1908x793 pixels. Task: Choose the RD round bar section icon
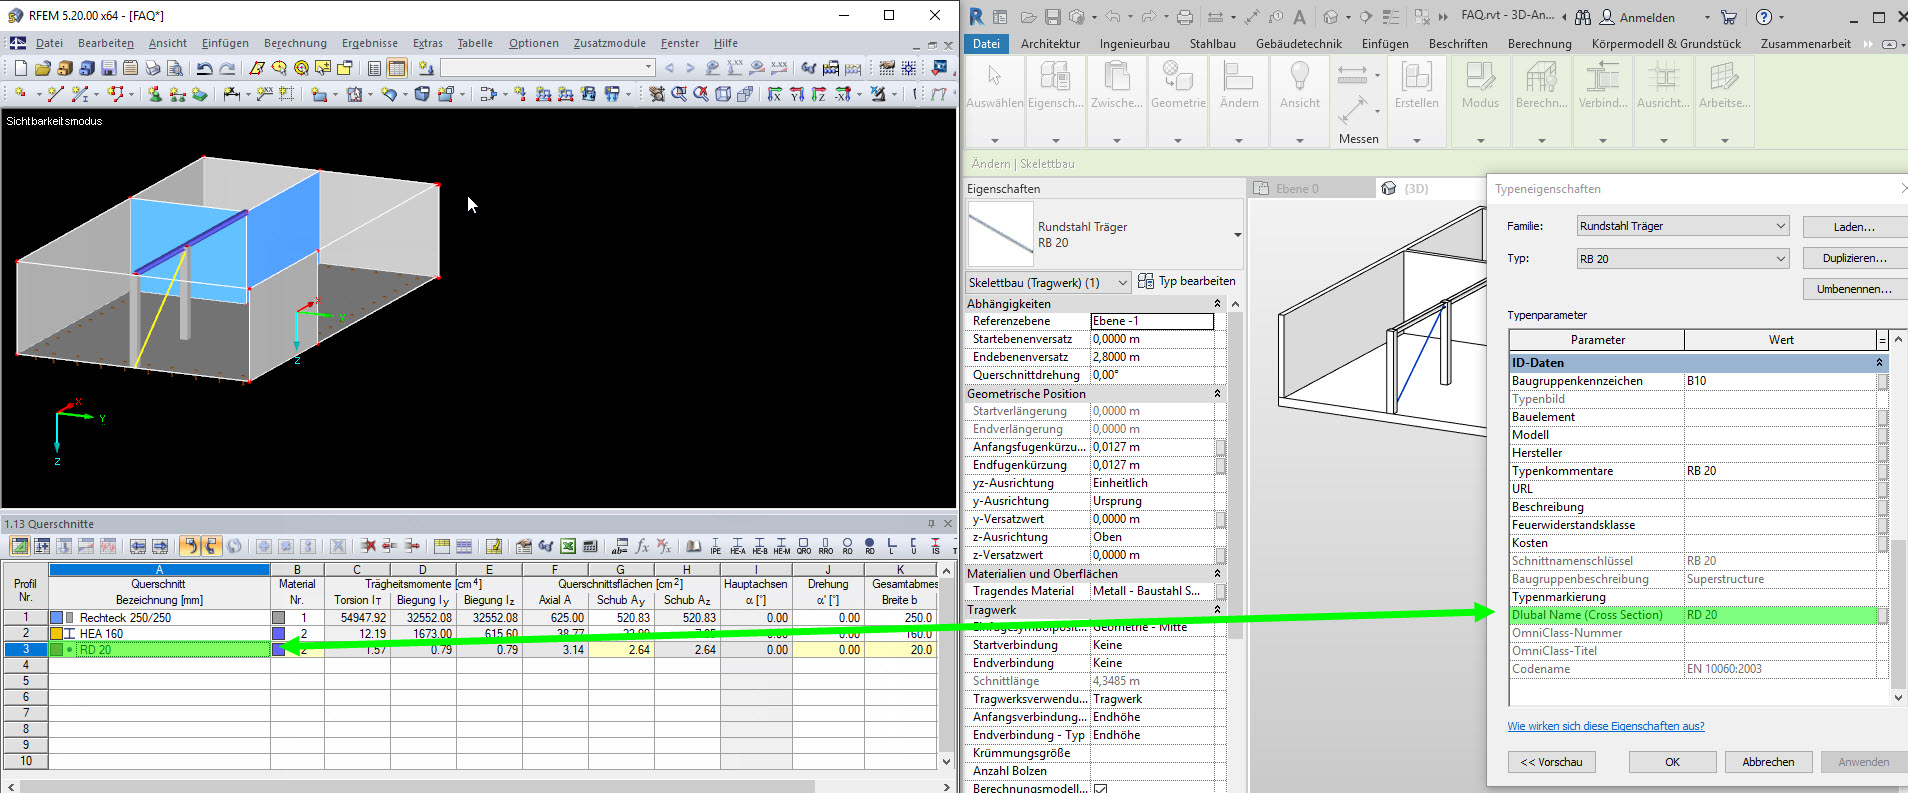tap(869, 546)
